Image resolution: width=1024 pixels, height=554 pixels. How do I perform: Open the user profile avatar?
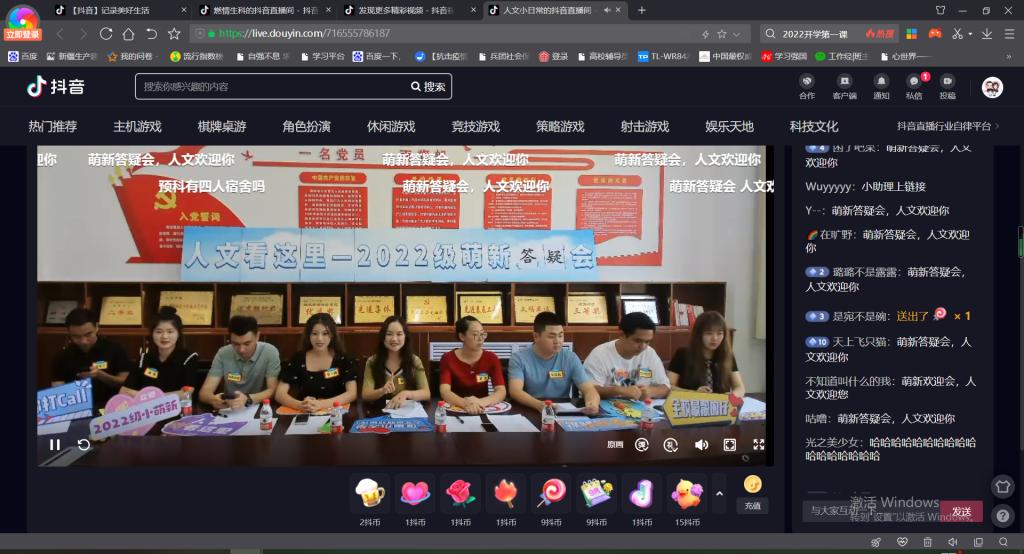992,87
